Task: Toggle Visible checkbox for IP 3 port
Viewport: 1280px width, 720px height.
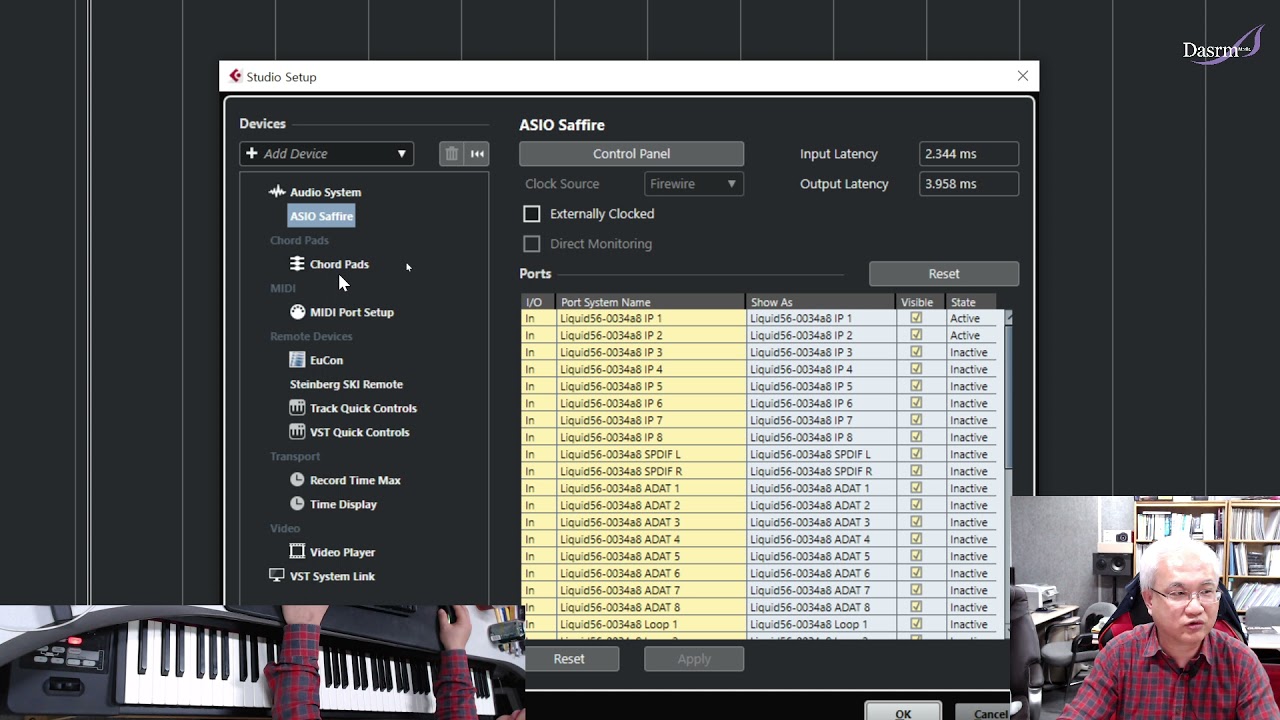Action: pos(916,352)
